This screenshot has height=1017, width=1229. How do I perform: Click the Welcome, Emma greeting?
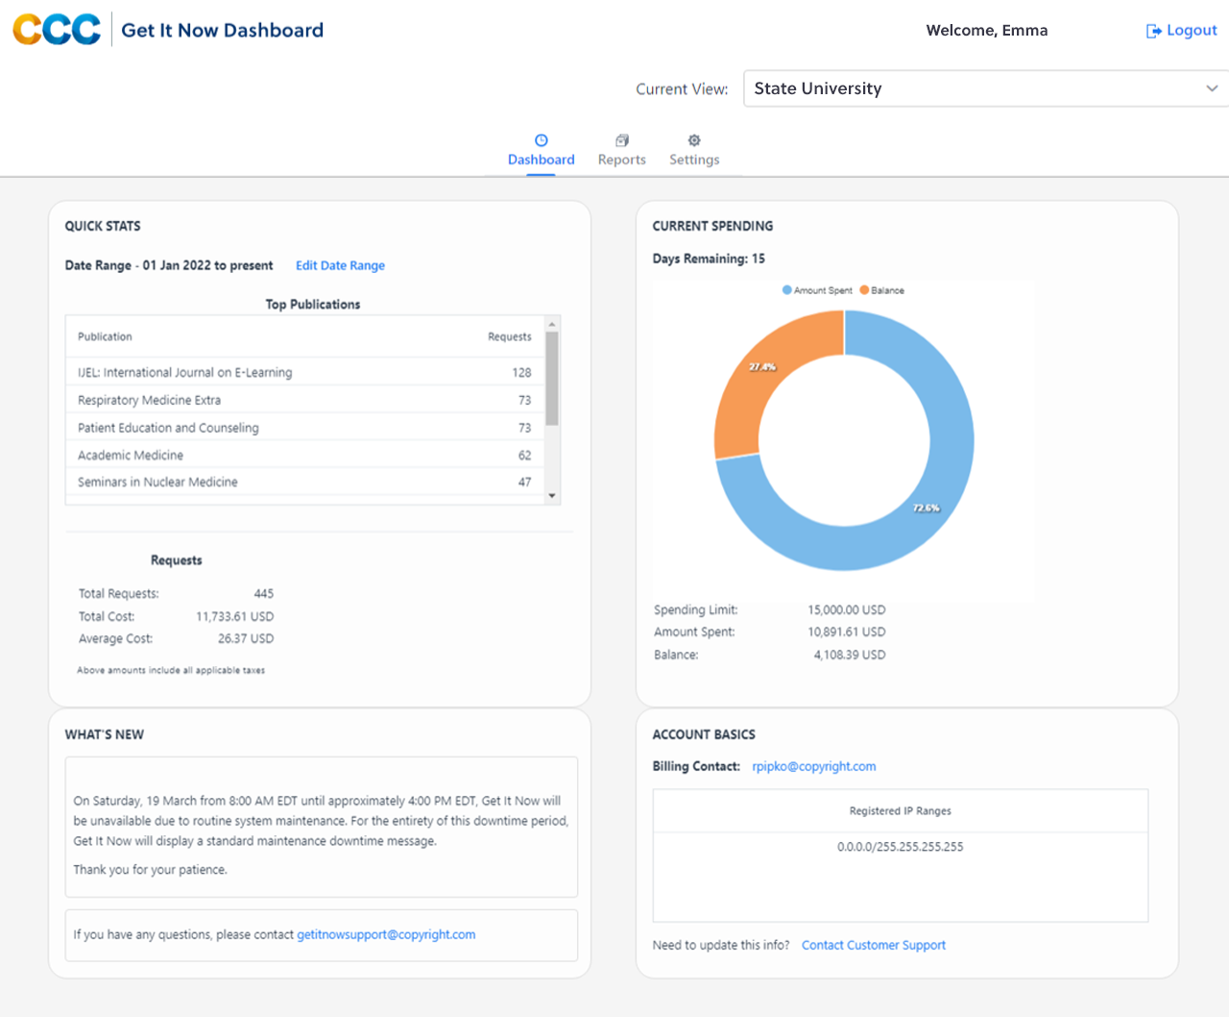pos(987,30)
